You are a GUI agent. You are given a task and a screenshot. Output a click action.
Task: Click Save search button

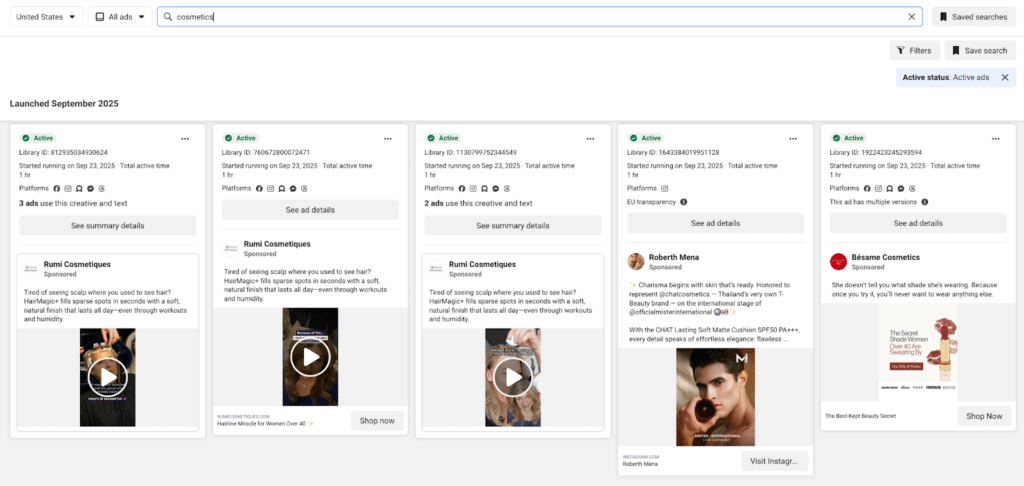(x=980, y=50)
